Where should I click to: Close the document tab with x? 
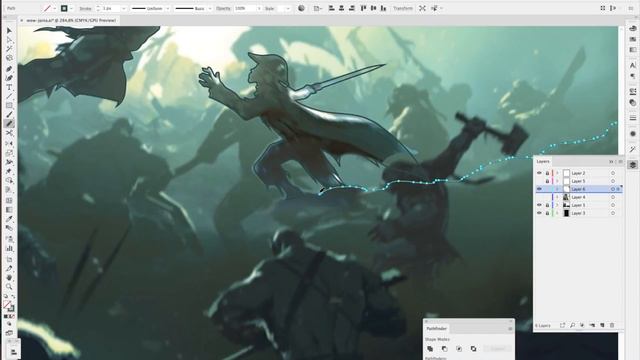click(22, 20)
